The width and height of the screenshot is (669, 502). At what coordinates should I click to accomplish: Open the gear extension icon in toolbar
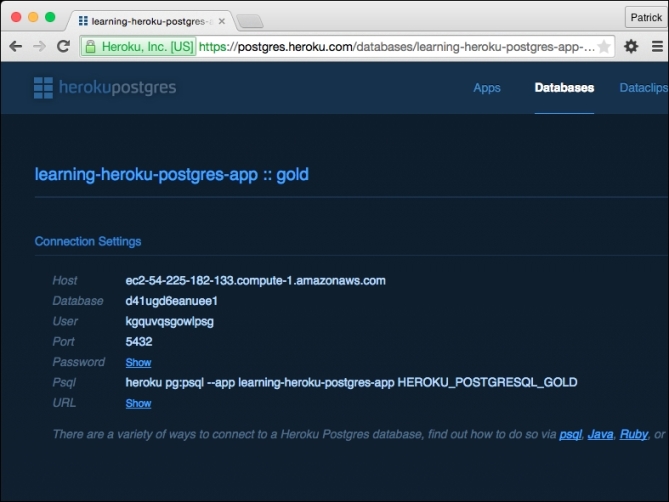tap(631, 46)
